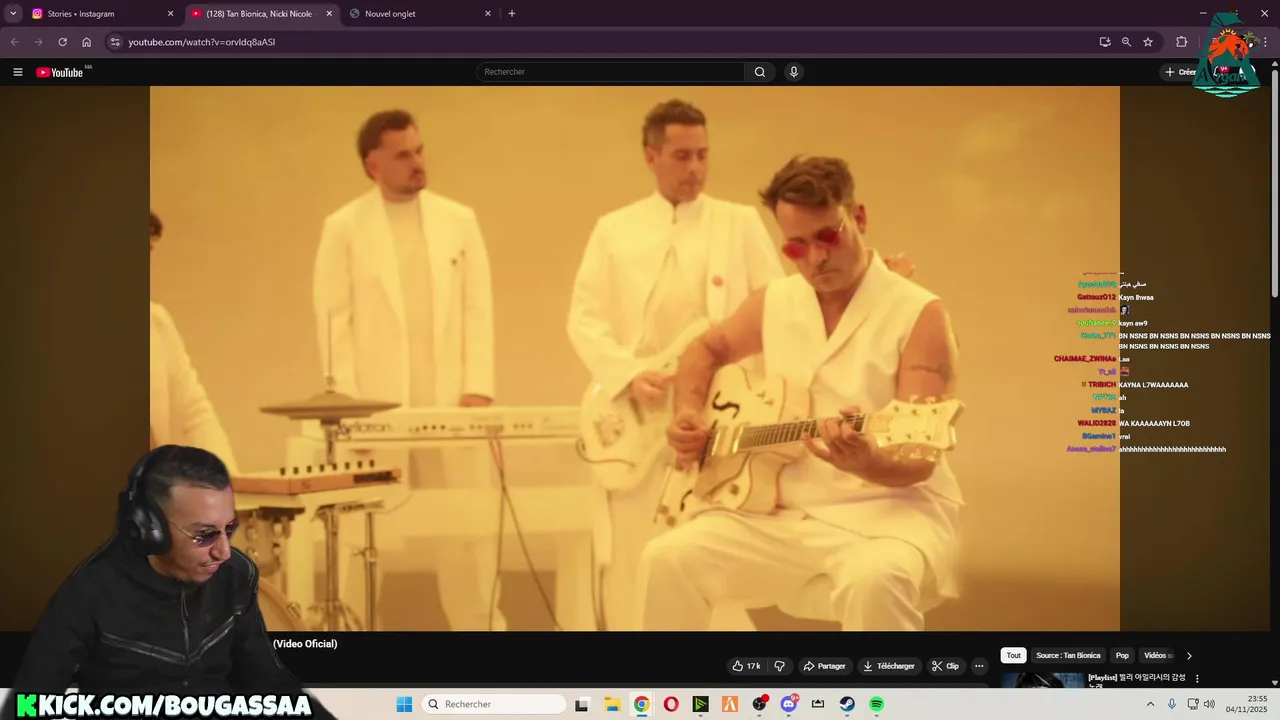The height and width of the screenshot is (720, 1280).
Task: Click the YouTube logo
Action: [x=60, y=72]
